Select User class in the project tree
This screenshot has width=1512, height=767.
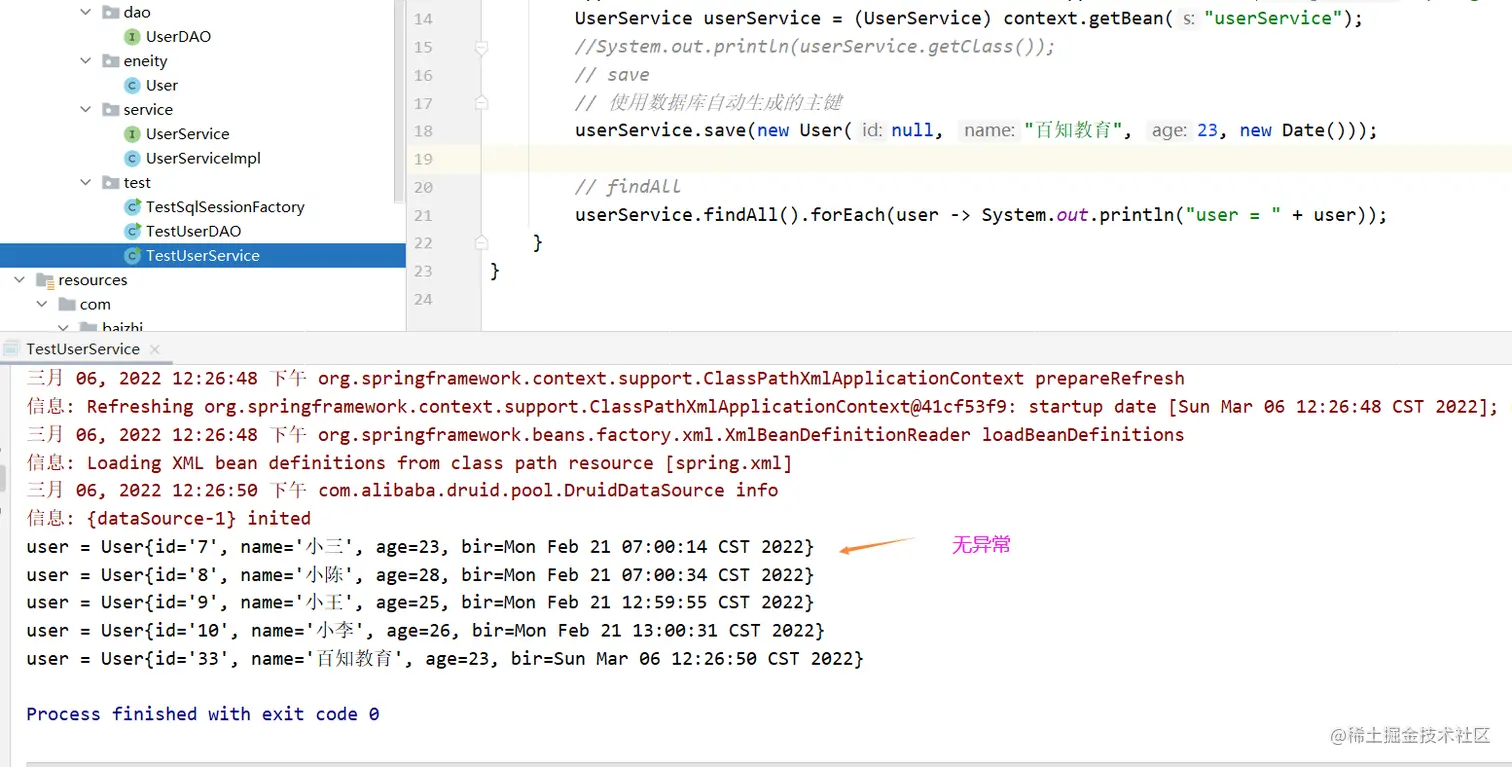(x=162, y=85)
